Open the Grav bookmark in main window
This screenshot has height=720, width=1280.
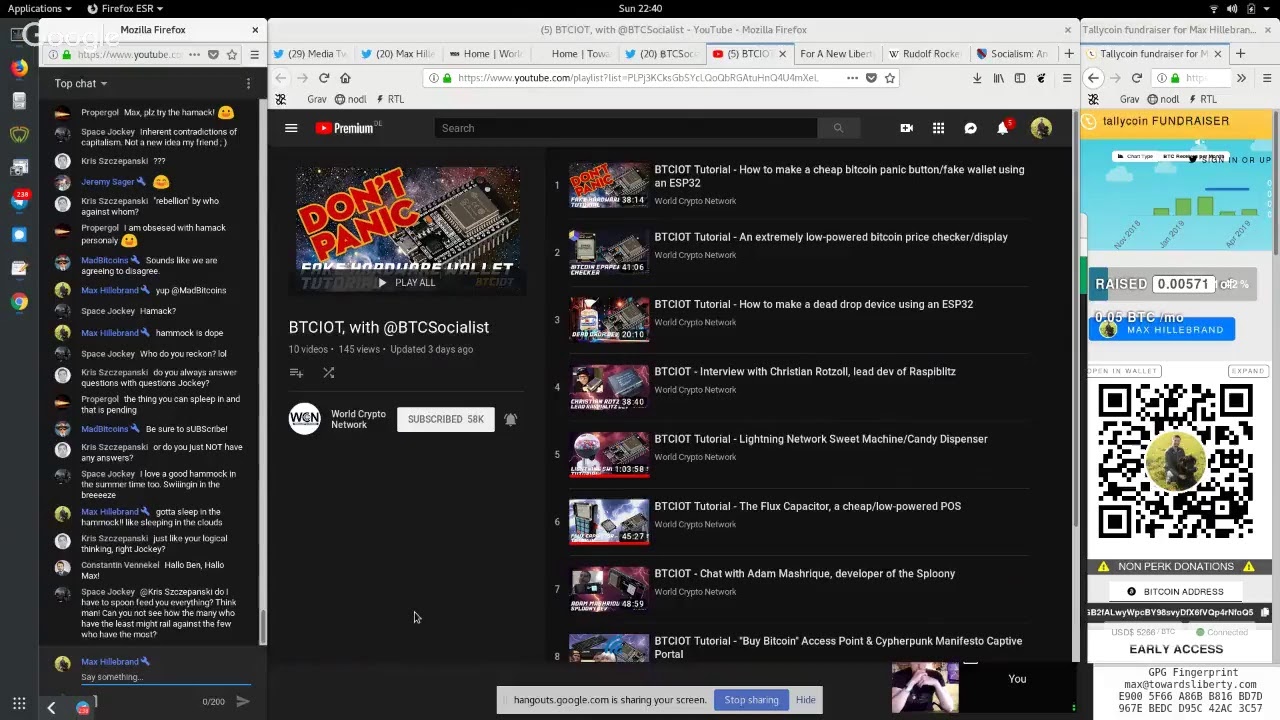pyautogui.click(x=317, y=99)
